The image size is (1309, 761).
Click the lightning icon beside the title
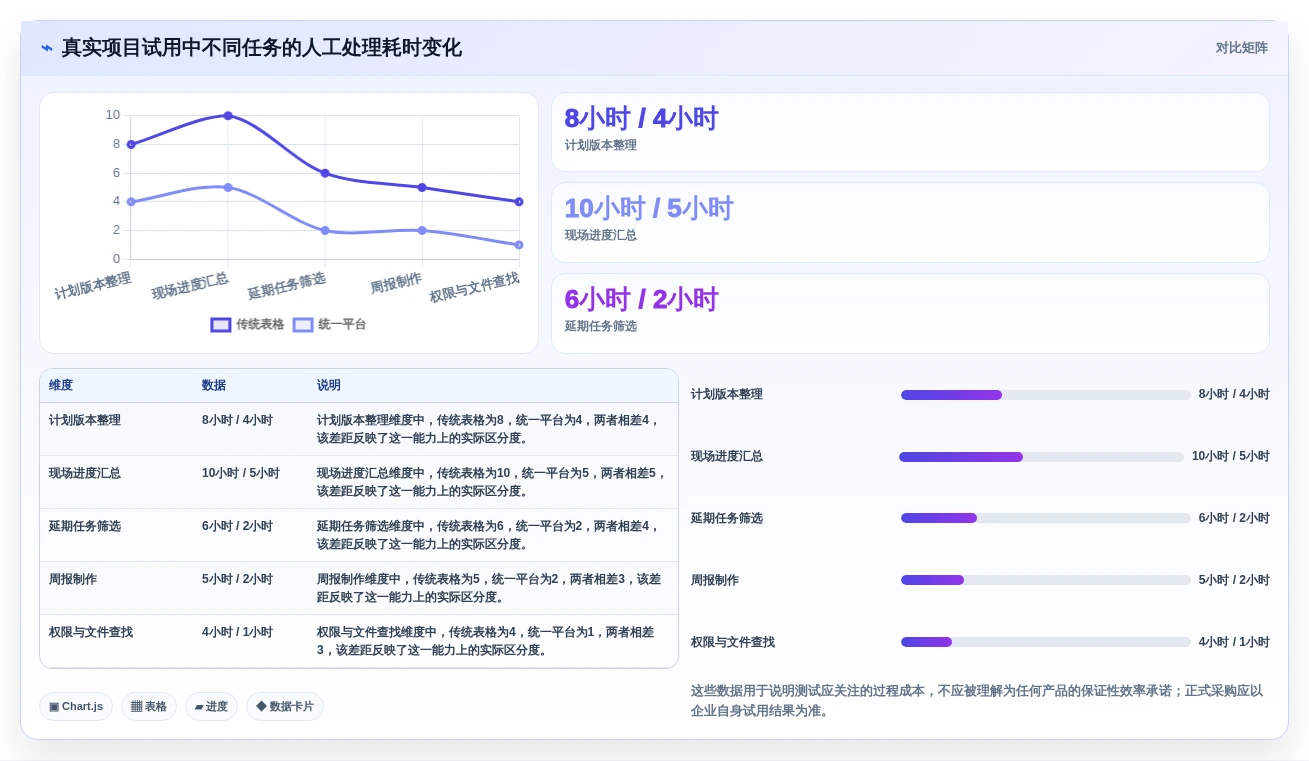[47, 48]
